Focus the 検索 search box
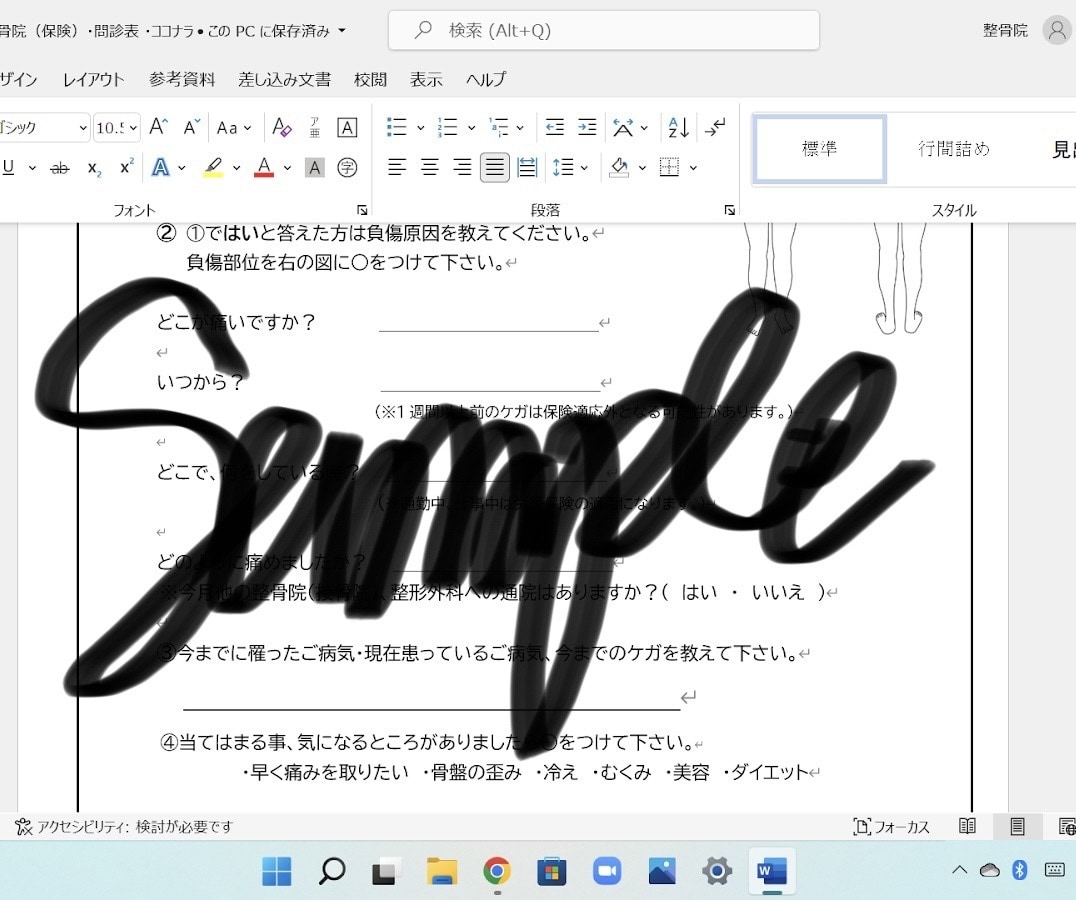 pyautogui.click(x=604, y=30)
